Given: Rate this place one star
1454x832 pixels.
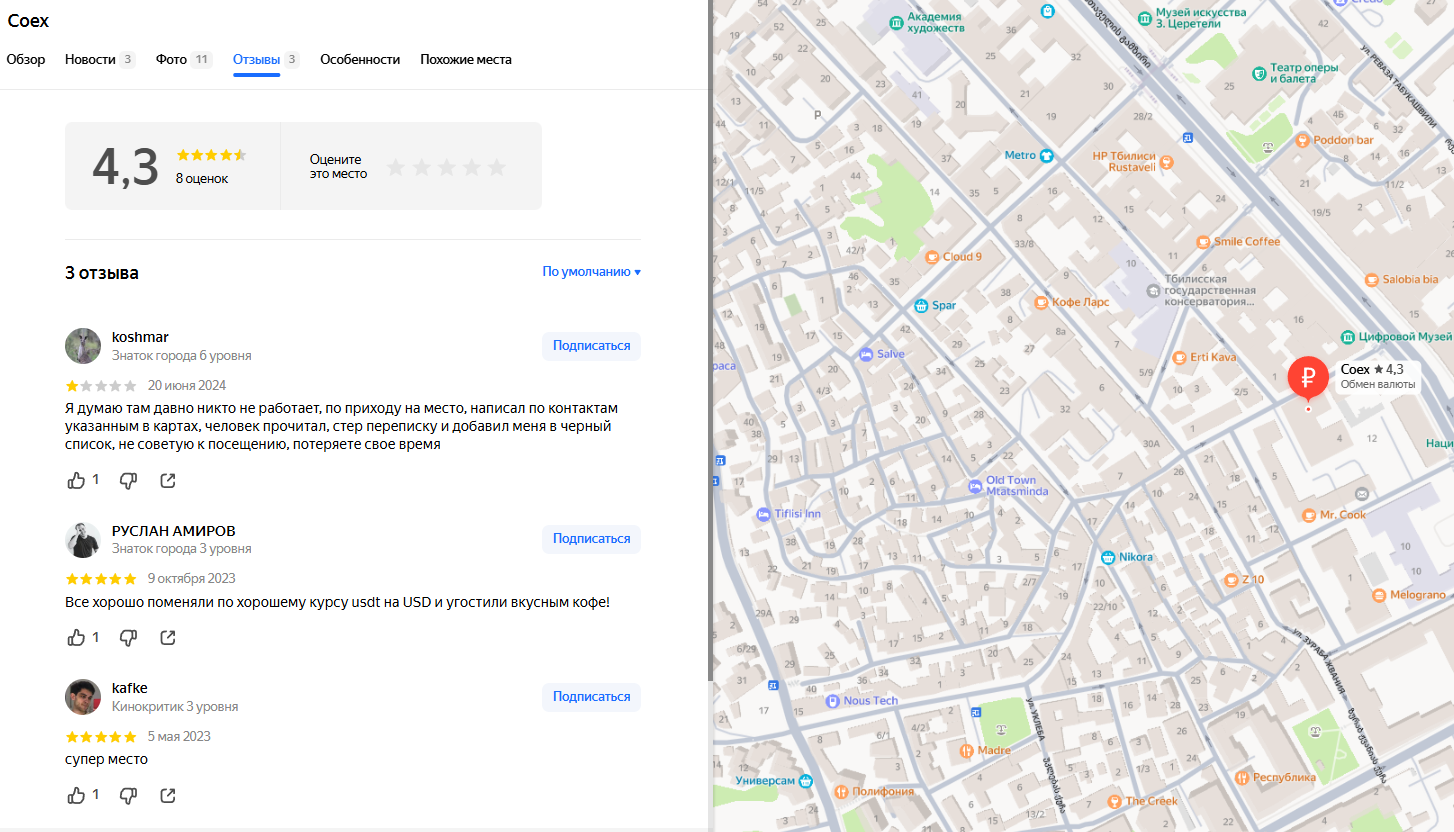Looking at the screenshot, I should (x=396, y=167).
